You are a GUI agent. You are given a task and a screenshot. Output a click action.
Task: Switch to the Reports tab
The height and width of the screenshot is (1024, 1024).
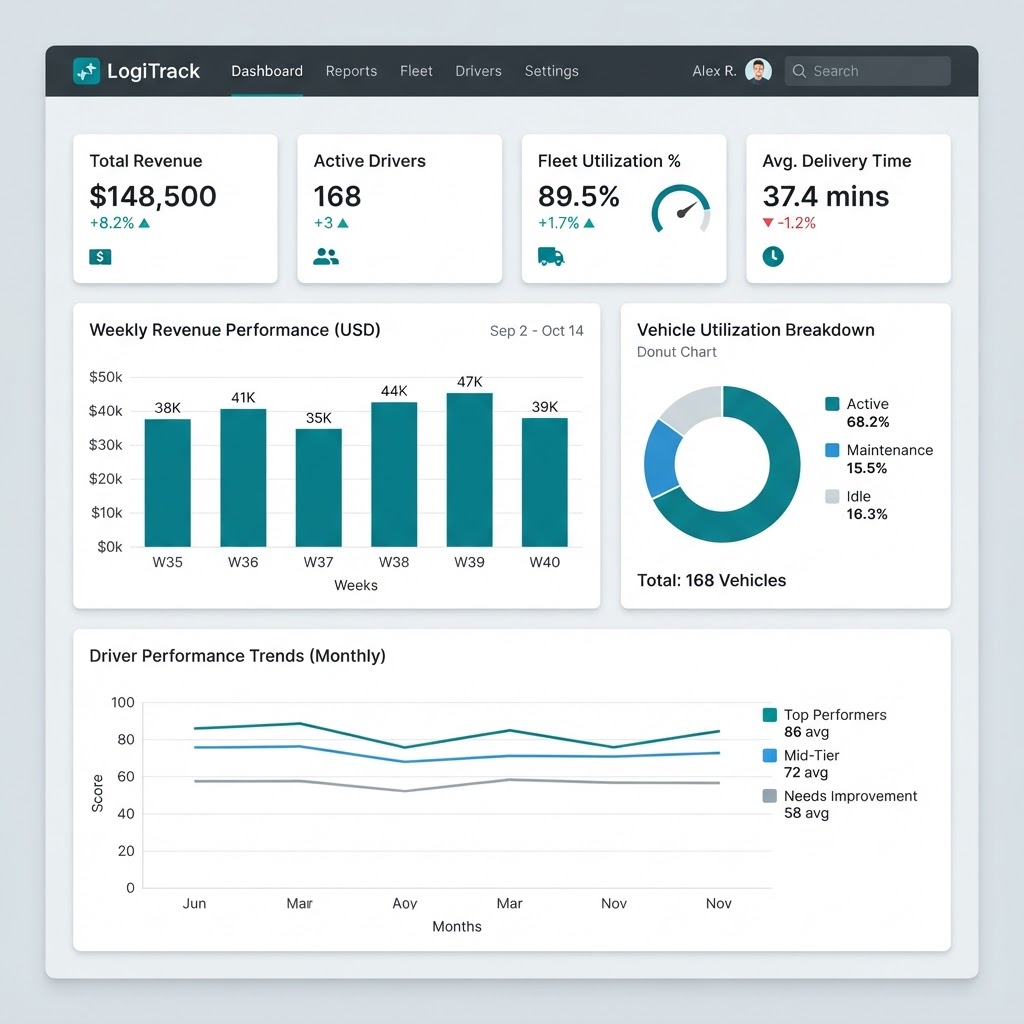tap(351, 71)
